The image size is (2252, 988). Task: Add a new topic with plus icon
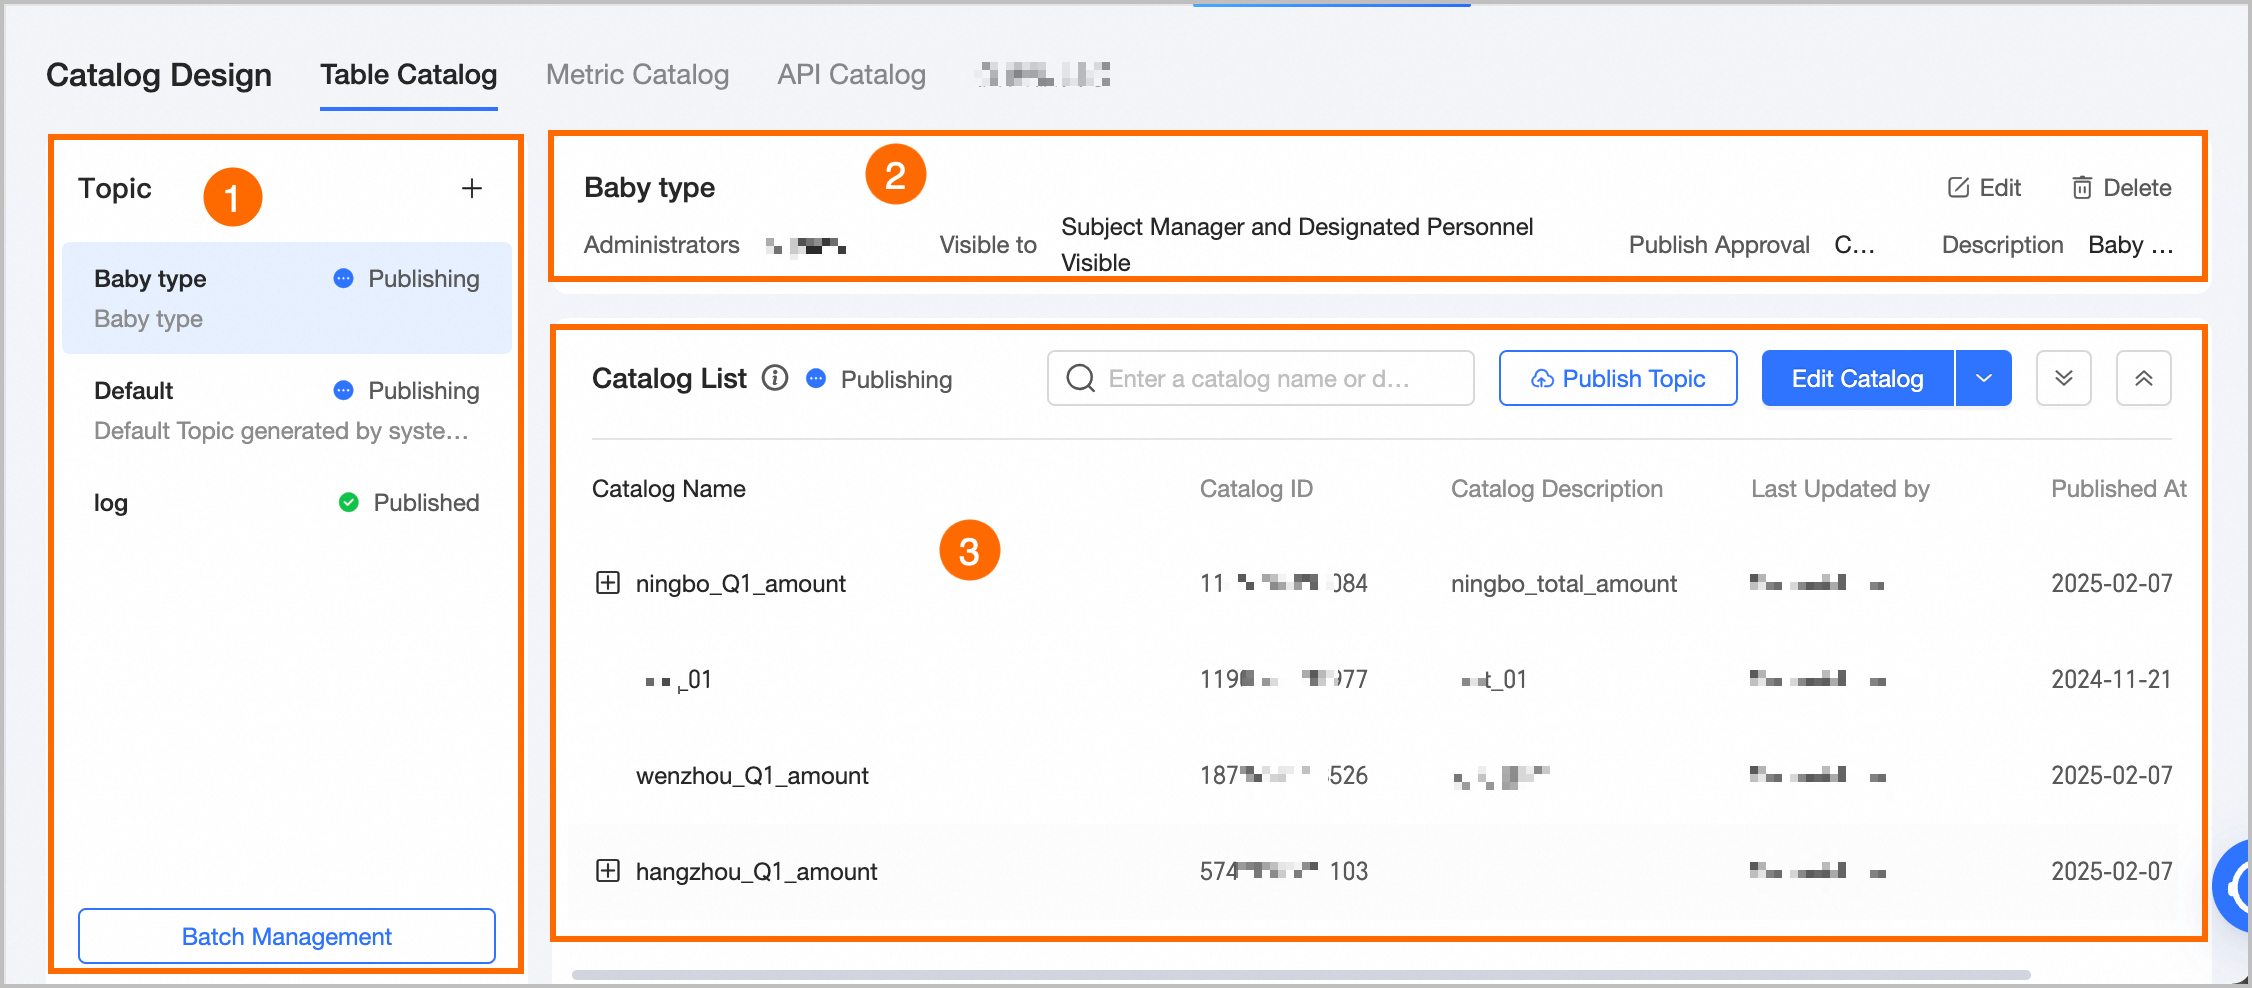(x=472, y=188)
